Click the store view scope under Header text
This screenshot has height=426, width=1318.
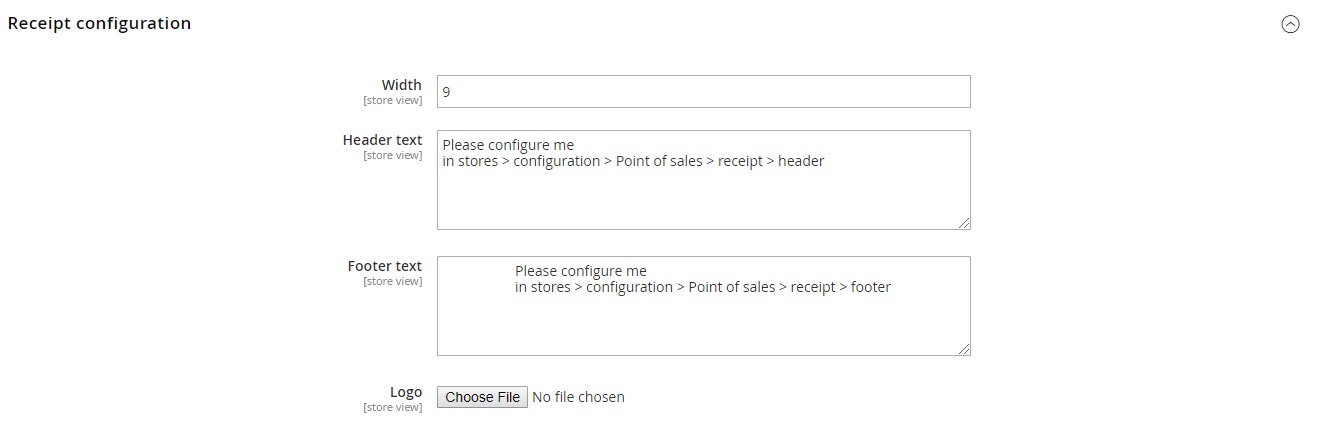coord(392,155)
